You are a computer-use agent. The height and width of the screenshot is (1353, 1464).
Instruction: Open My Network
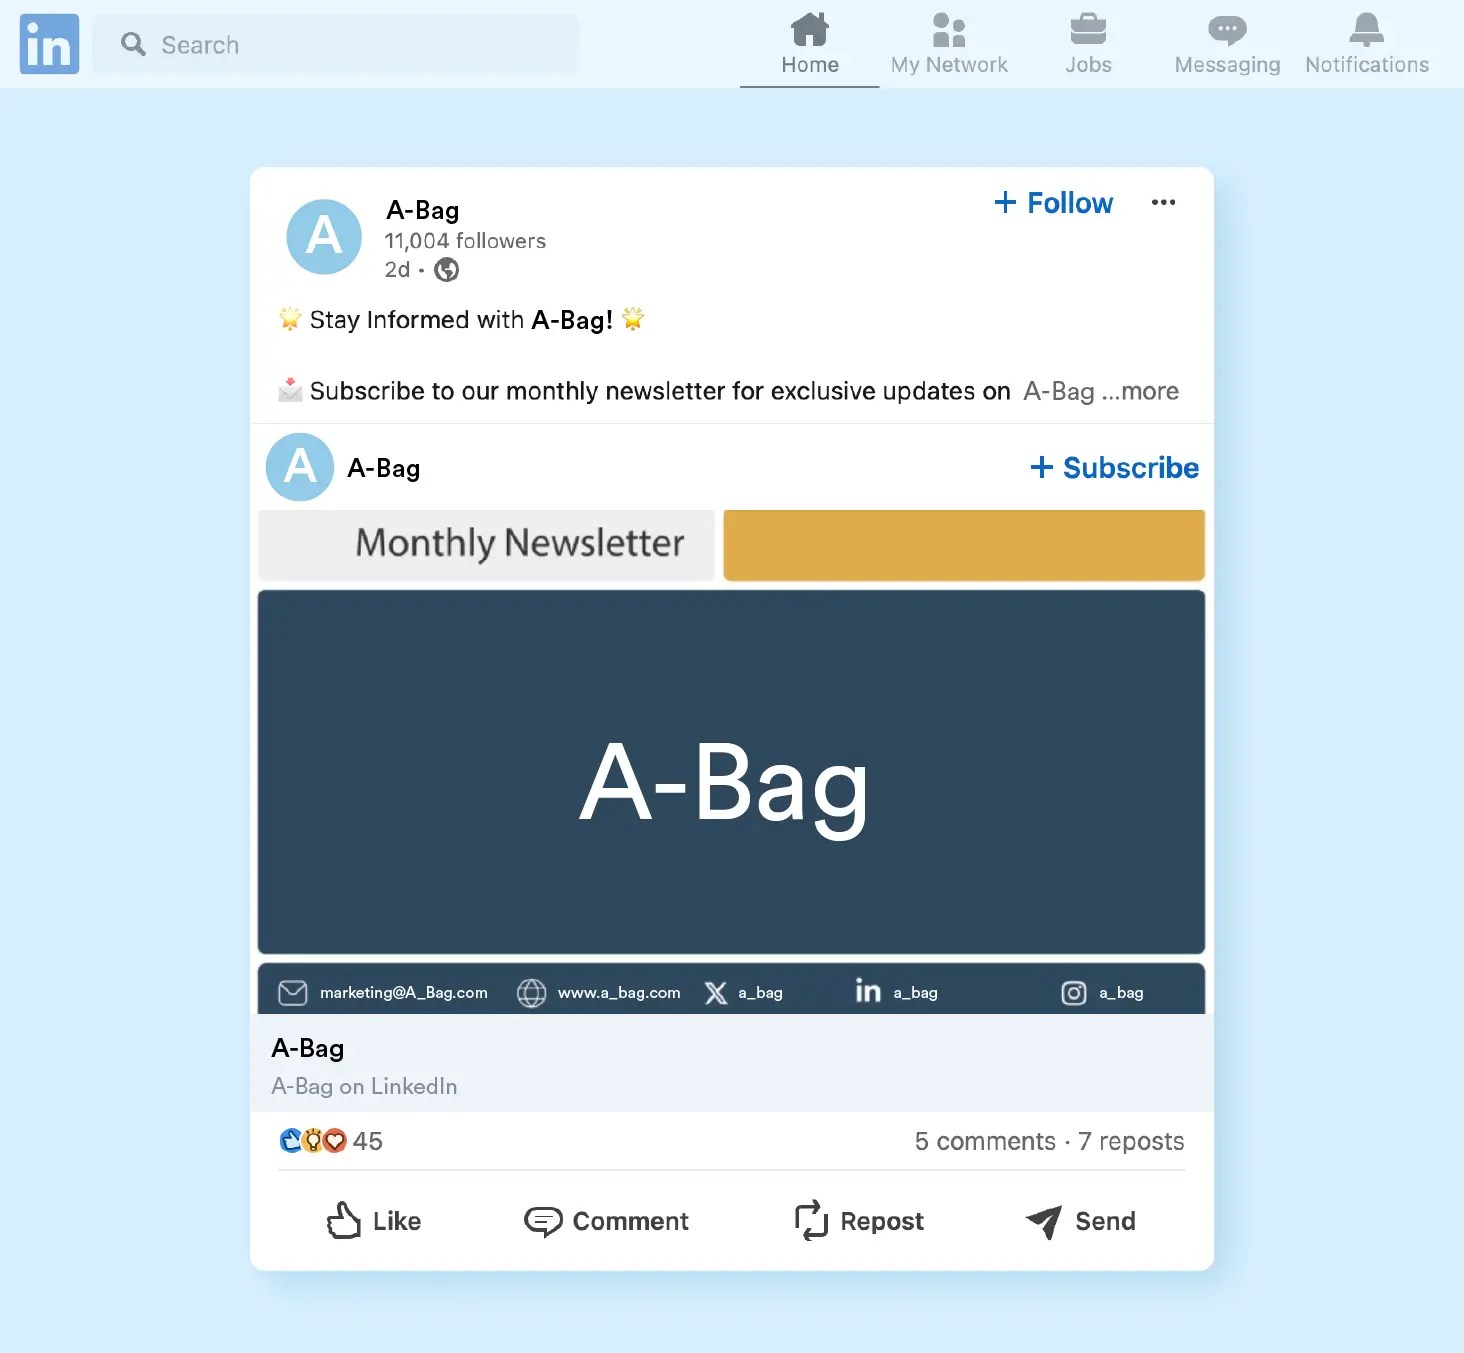[948, 44]
